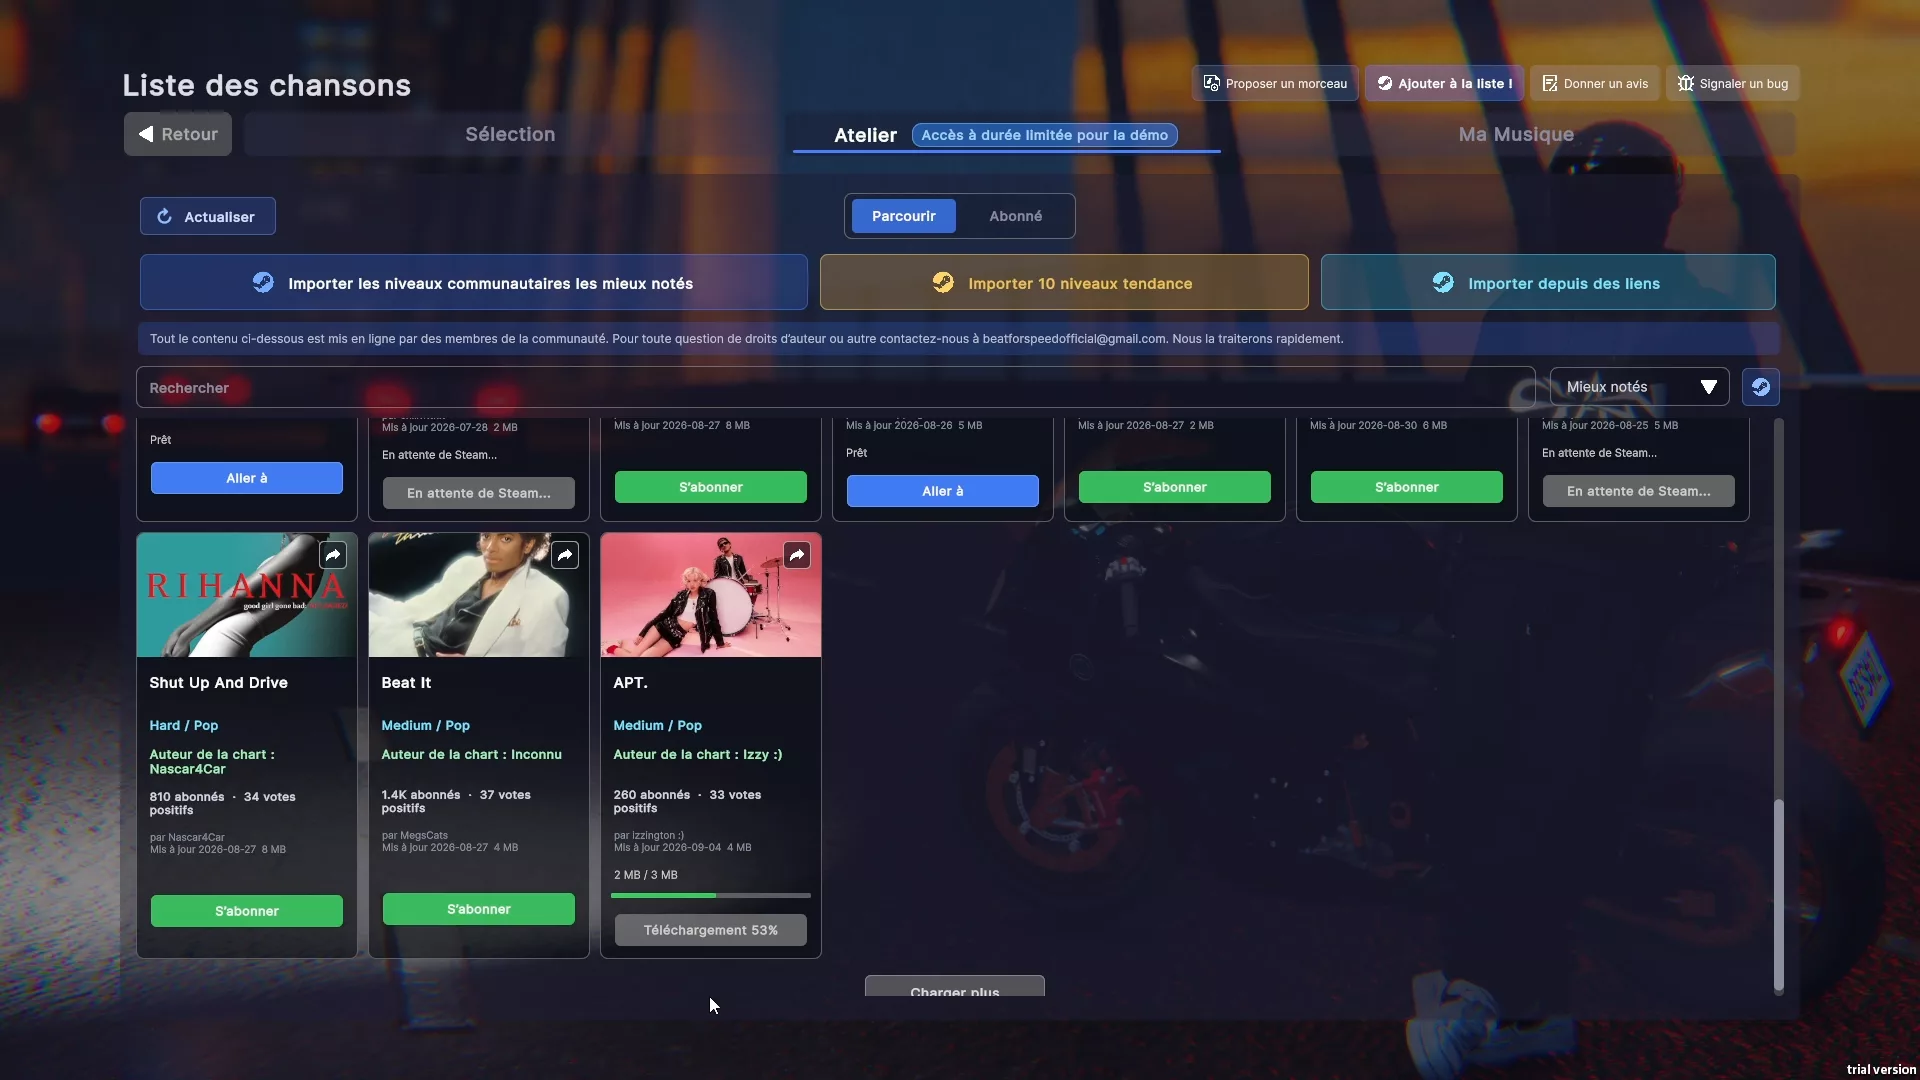Click the '2 MB / 3 MB' download text

[x=646, y=875]
